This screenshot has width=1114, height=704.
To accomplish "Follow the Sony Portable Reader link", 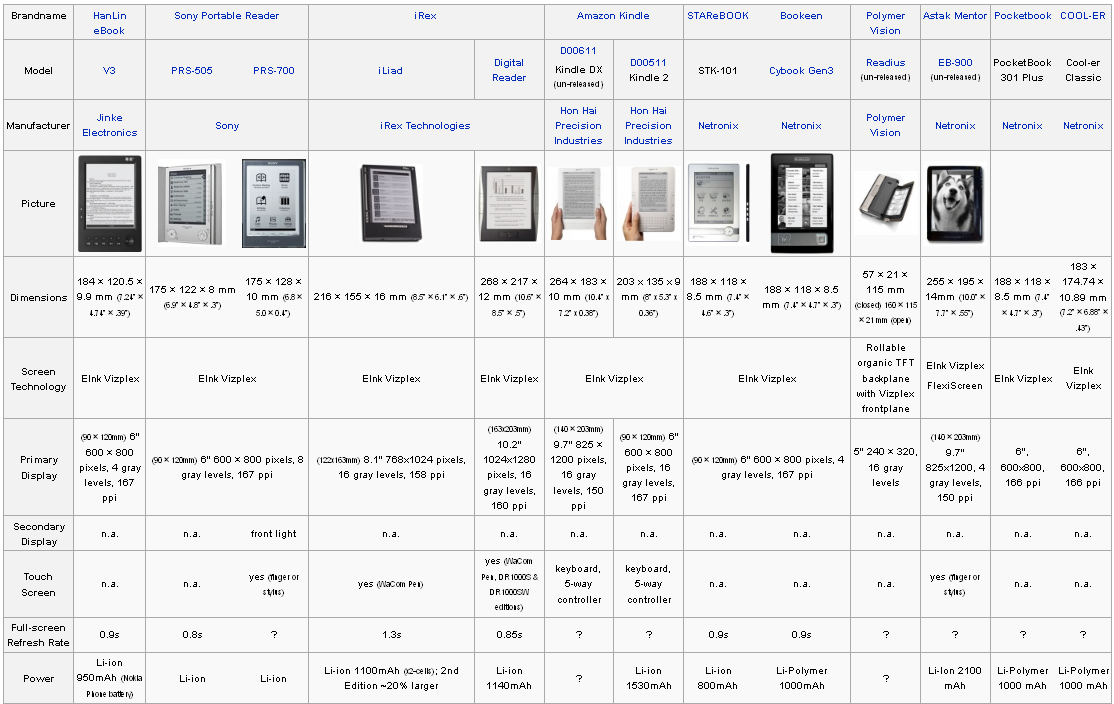I will (x=226, y=16).
